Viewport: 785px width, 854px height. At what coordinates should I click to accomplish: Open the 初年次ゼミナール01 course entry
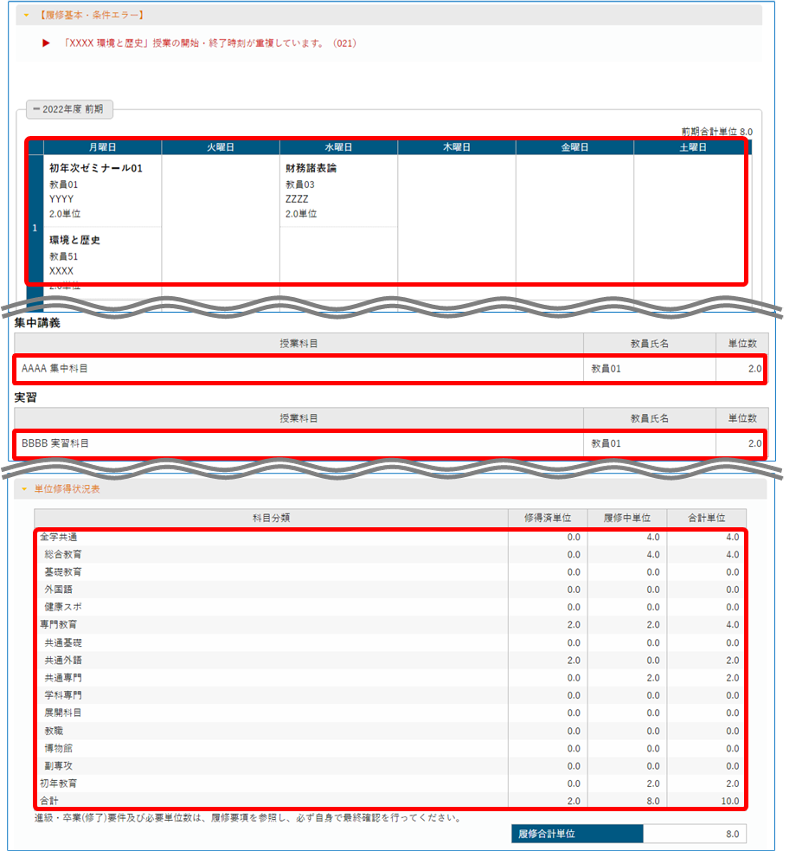[x=96, y=168]
